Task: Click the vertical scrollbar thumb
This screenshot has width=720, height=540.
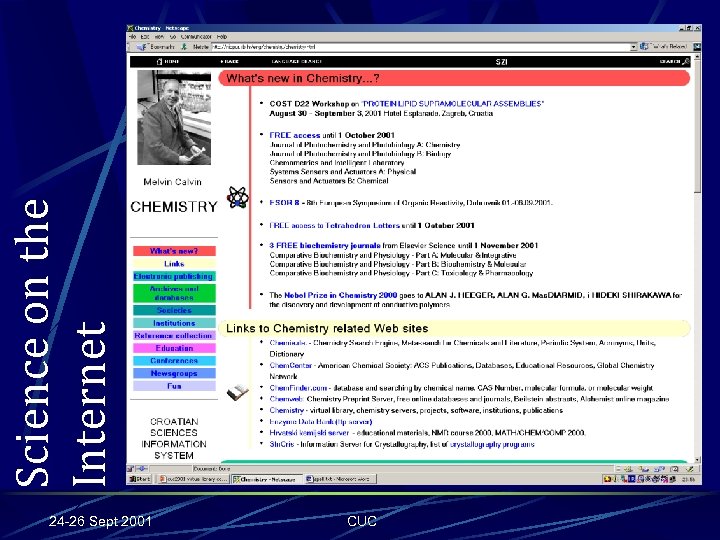Action: (x=697, y=127)
